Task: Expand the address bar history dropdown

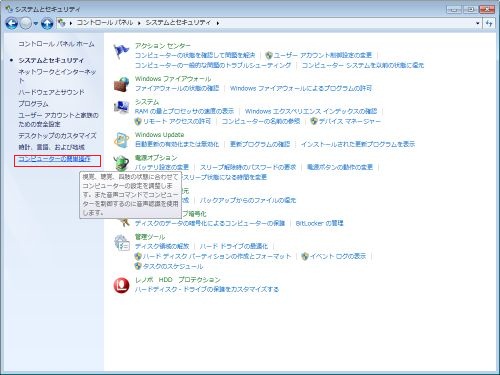Action: pos(478,23)
